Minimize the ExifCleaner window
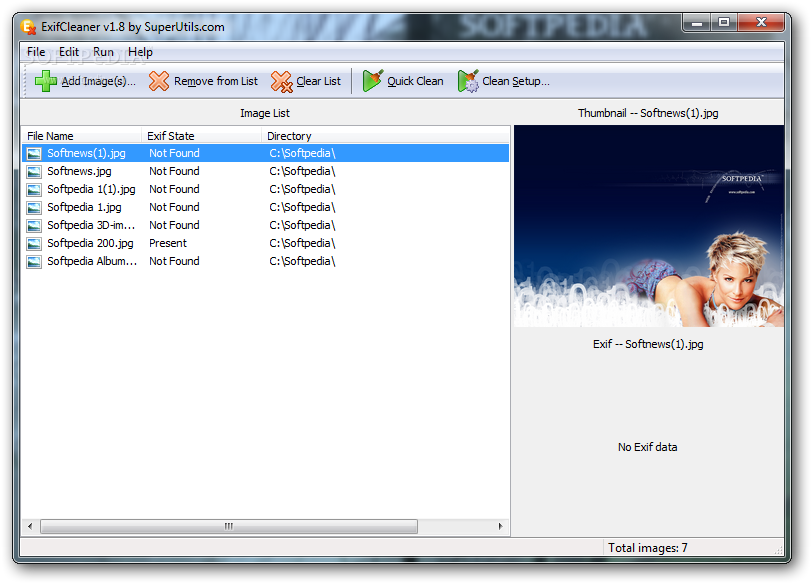Image resolution: width=812 pixels, height=584 pixels. pos(697,23)
